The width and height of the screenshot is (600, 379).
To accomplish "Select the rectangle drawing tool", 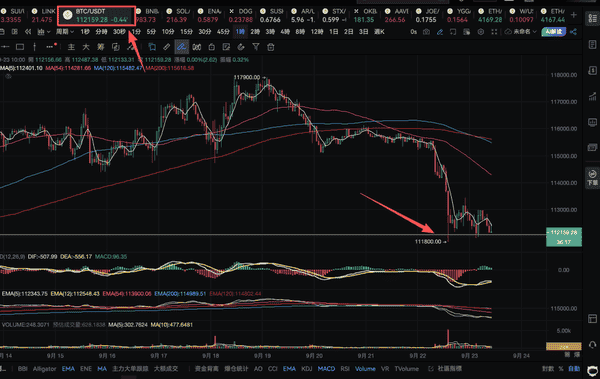I will [x=20, y=47].
